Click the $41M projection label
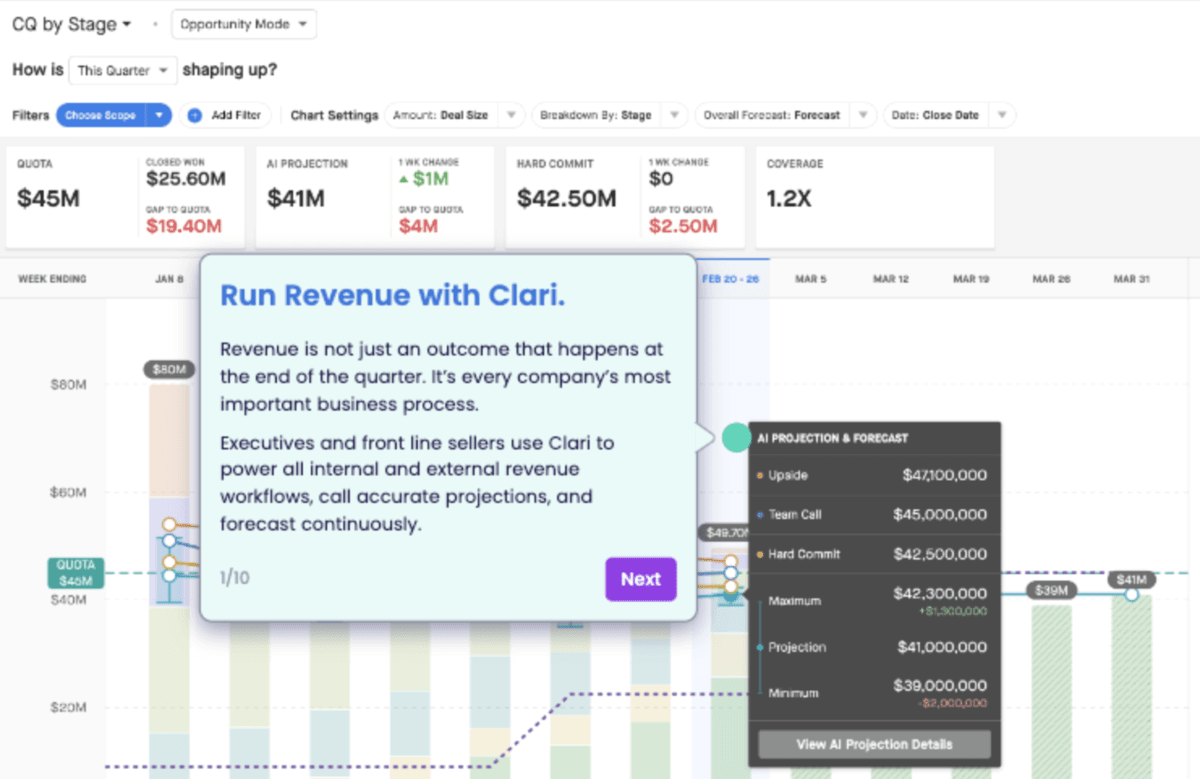 pyautogui.click(x=1132, y=579)
